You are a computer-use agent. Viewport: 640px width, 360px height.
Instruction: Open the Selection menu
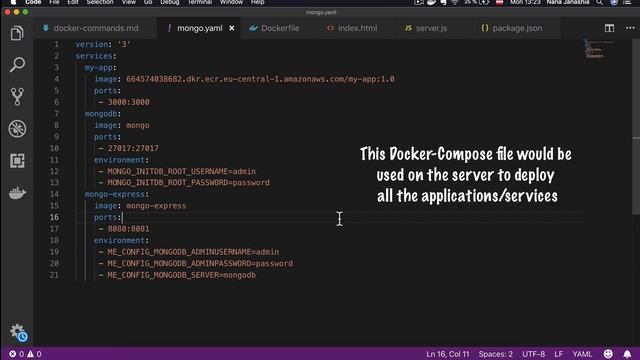[x=100, y=2]
